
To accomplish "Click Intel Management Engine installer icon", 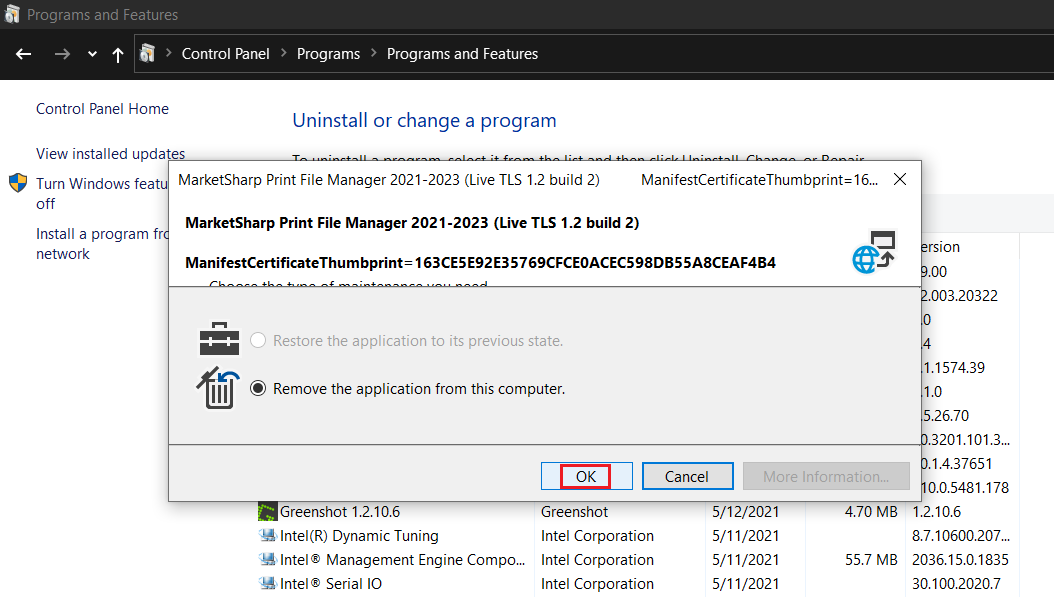I will point(268,559).
